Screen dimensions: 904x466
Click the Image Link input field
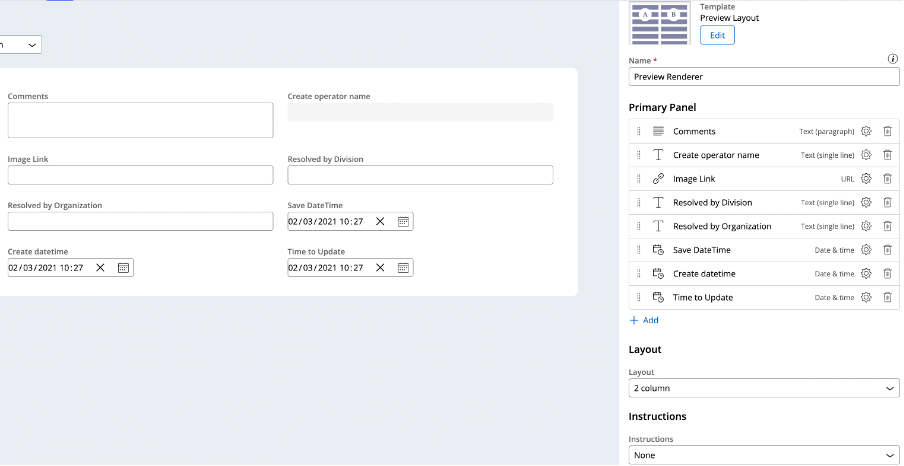140,175
